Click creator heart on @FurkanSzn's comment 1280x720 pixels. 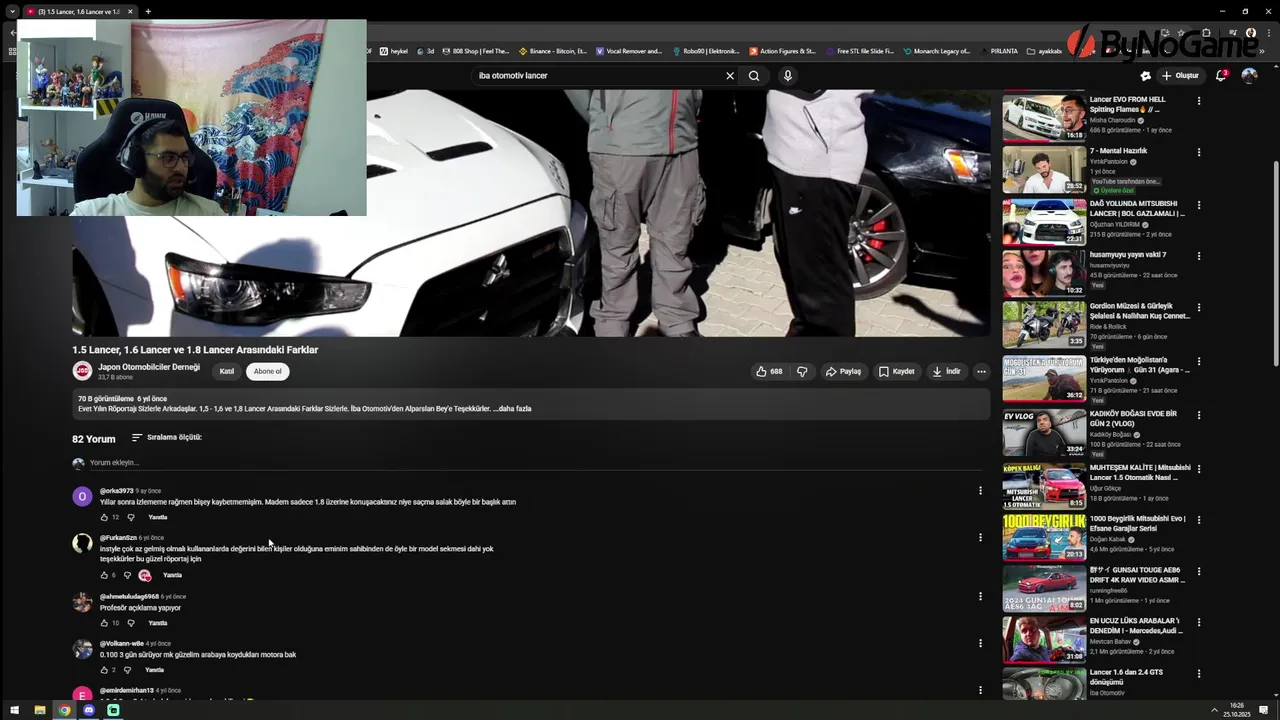click(x=145, y=575)
